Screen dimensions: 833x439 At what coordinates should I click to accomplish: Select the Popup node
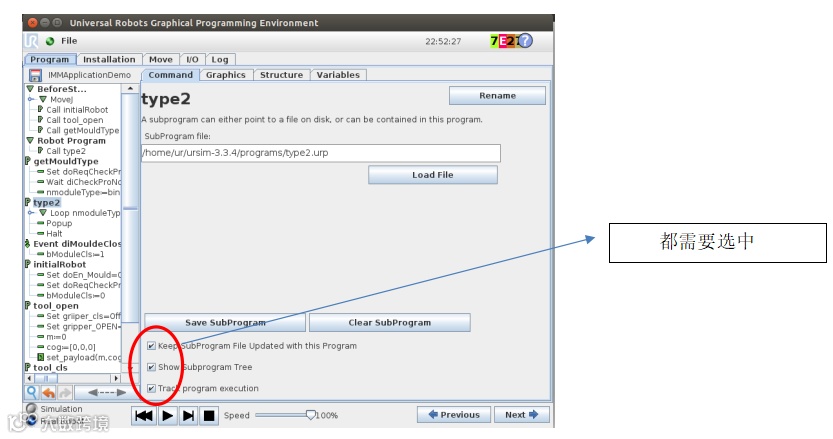point(59,223)
